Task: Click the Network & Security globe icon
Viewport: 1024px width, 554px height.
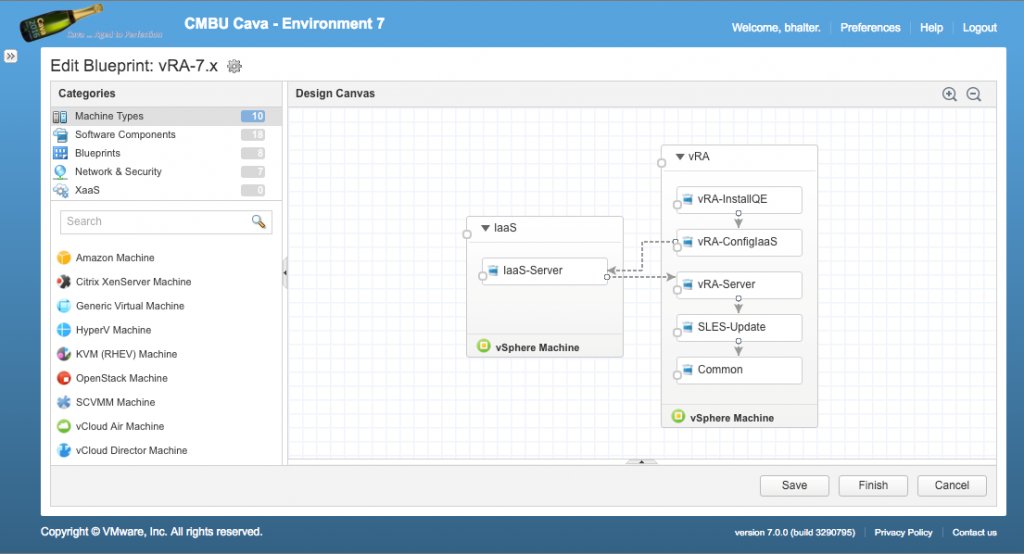Action: (60, 171)
